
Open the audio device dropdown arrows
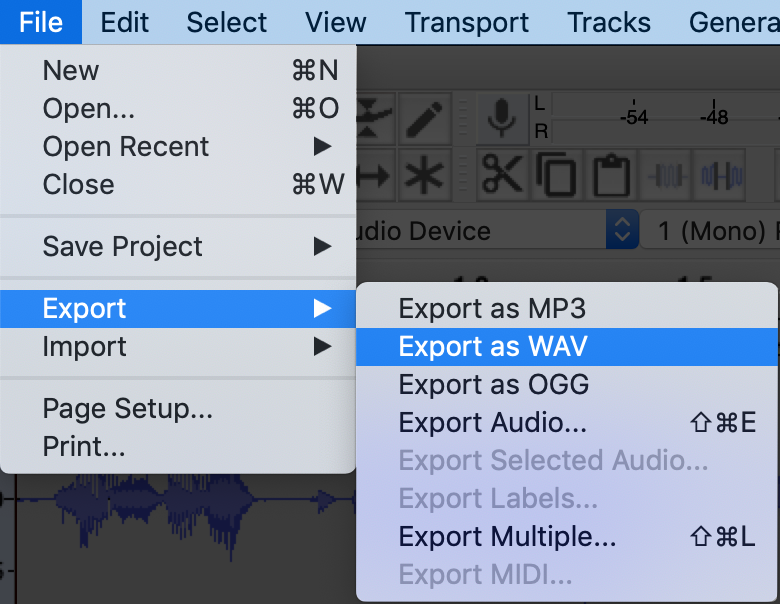pos(622,231)
